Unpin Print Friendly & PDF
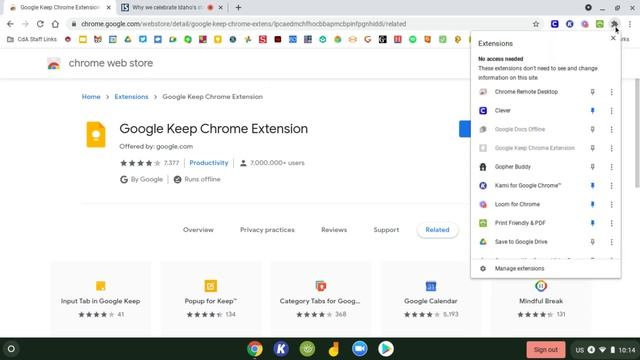The height and width of the screenshot is (360, 640). 592,223
